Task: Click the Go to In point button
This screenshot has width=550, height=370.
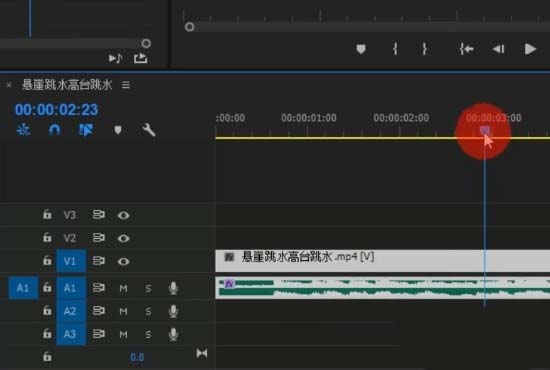Action: tap(467, 49)
